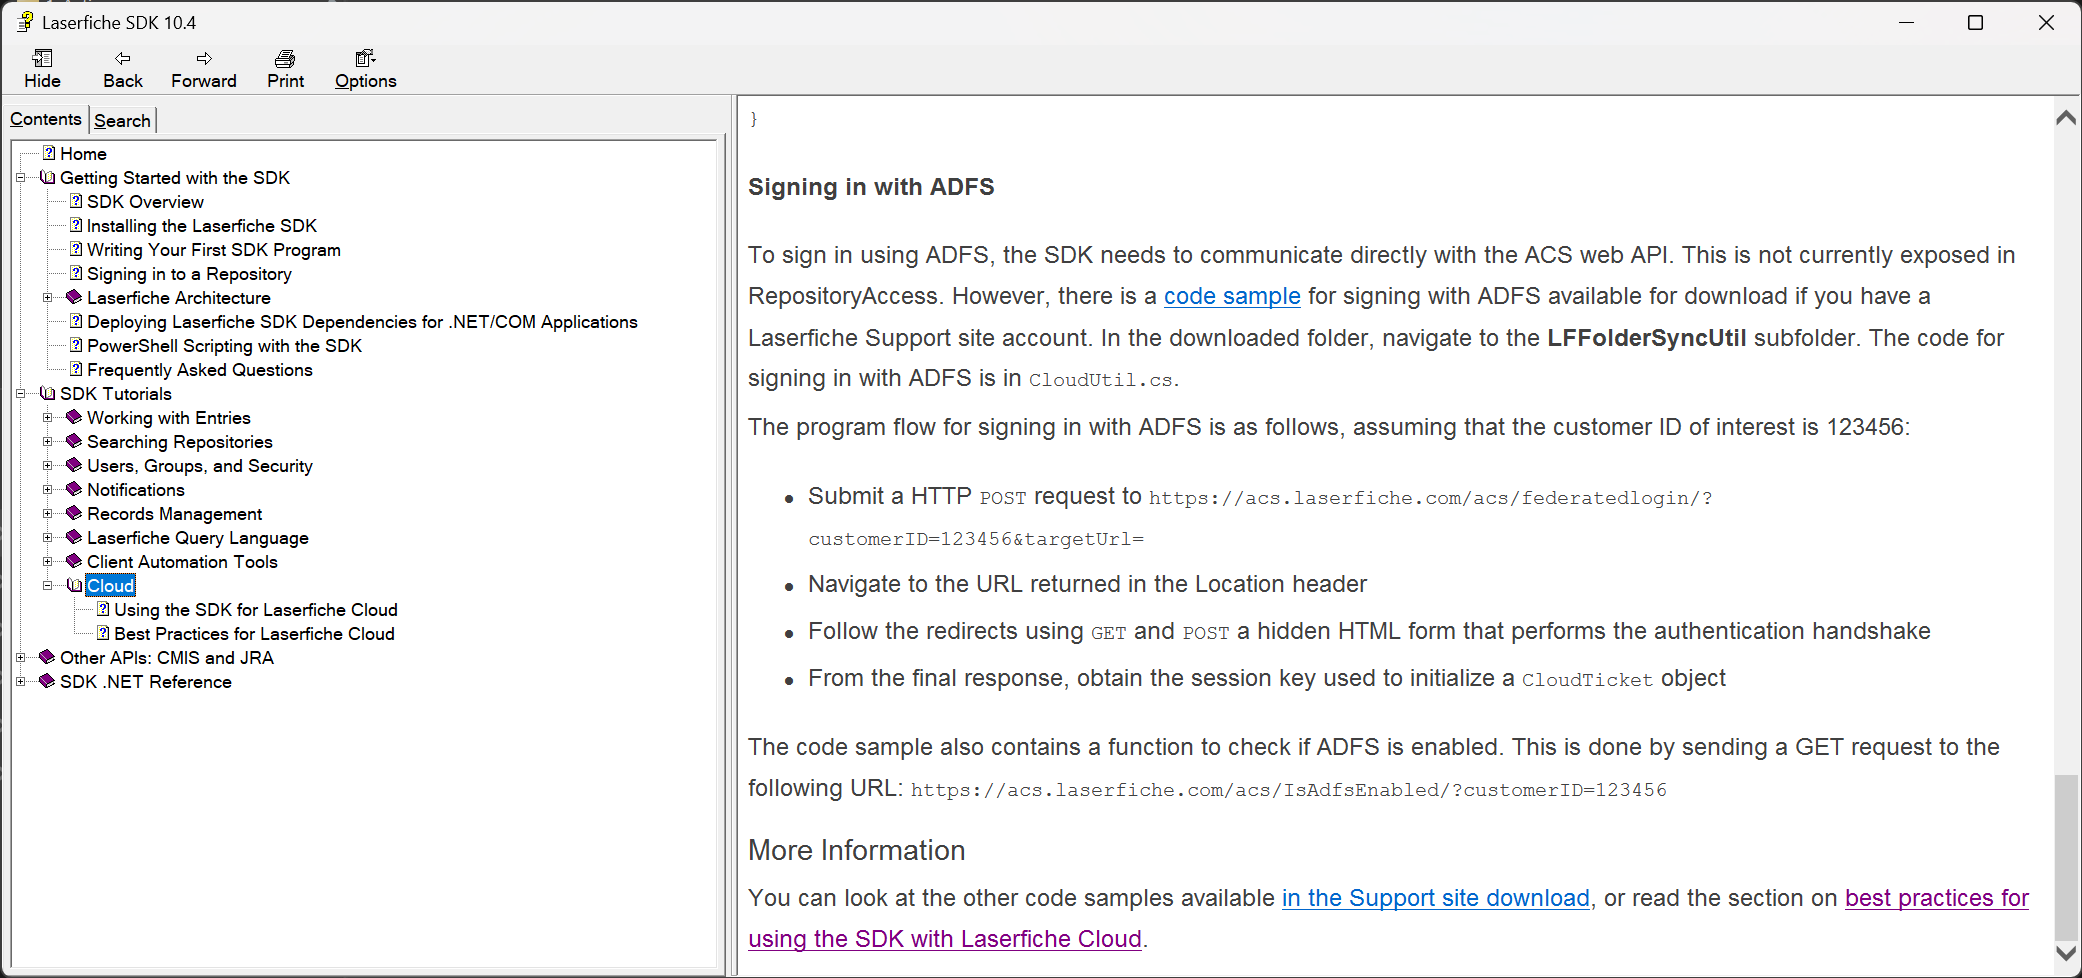Image resolution: width=2082 pixels, height=978 pixels.
Task: Click the Forward arrow icon
Action: pyautogui.click(x=204, y=58)
